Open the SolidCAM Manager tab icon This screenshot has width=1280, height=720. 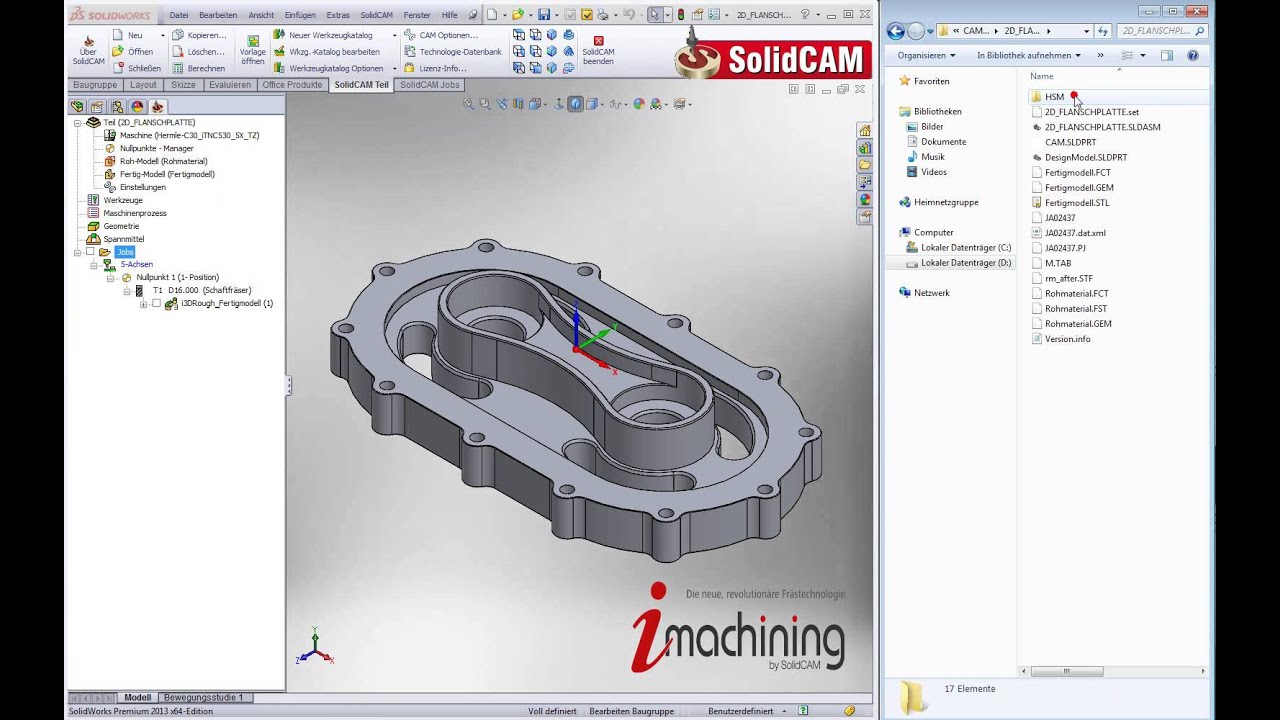157,106
